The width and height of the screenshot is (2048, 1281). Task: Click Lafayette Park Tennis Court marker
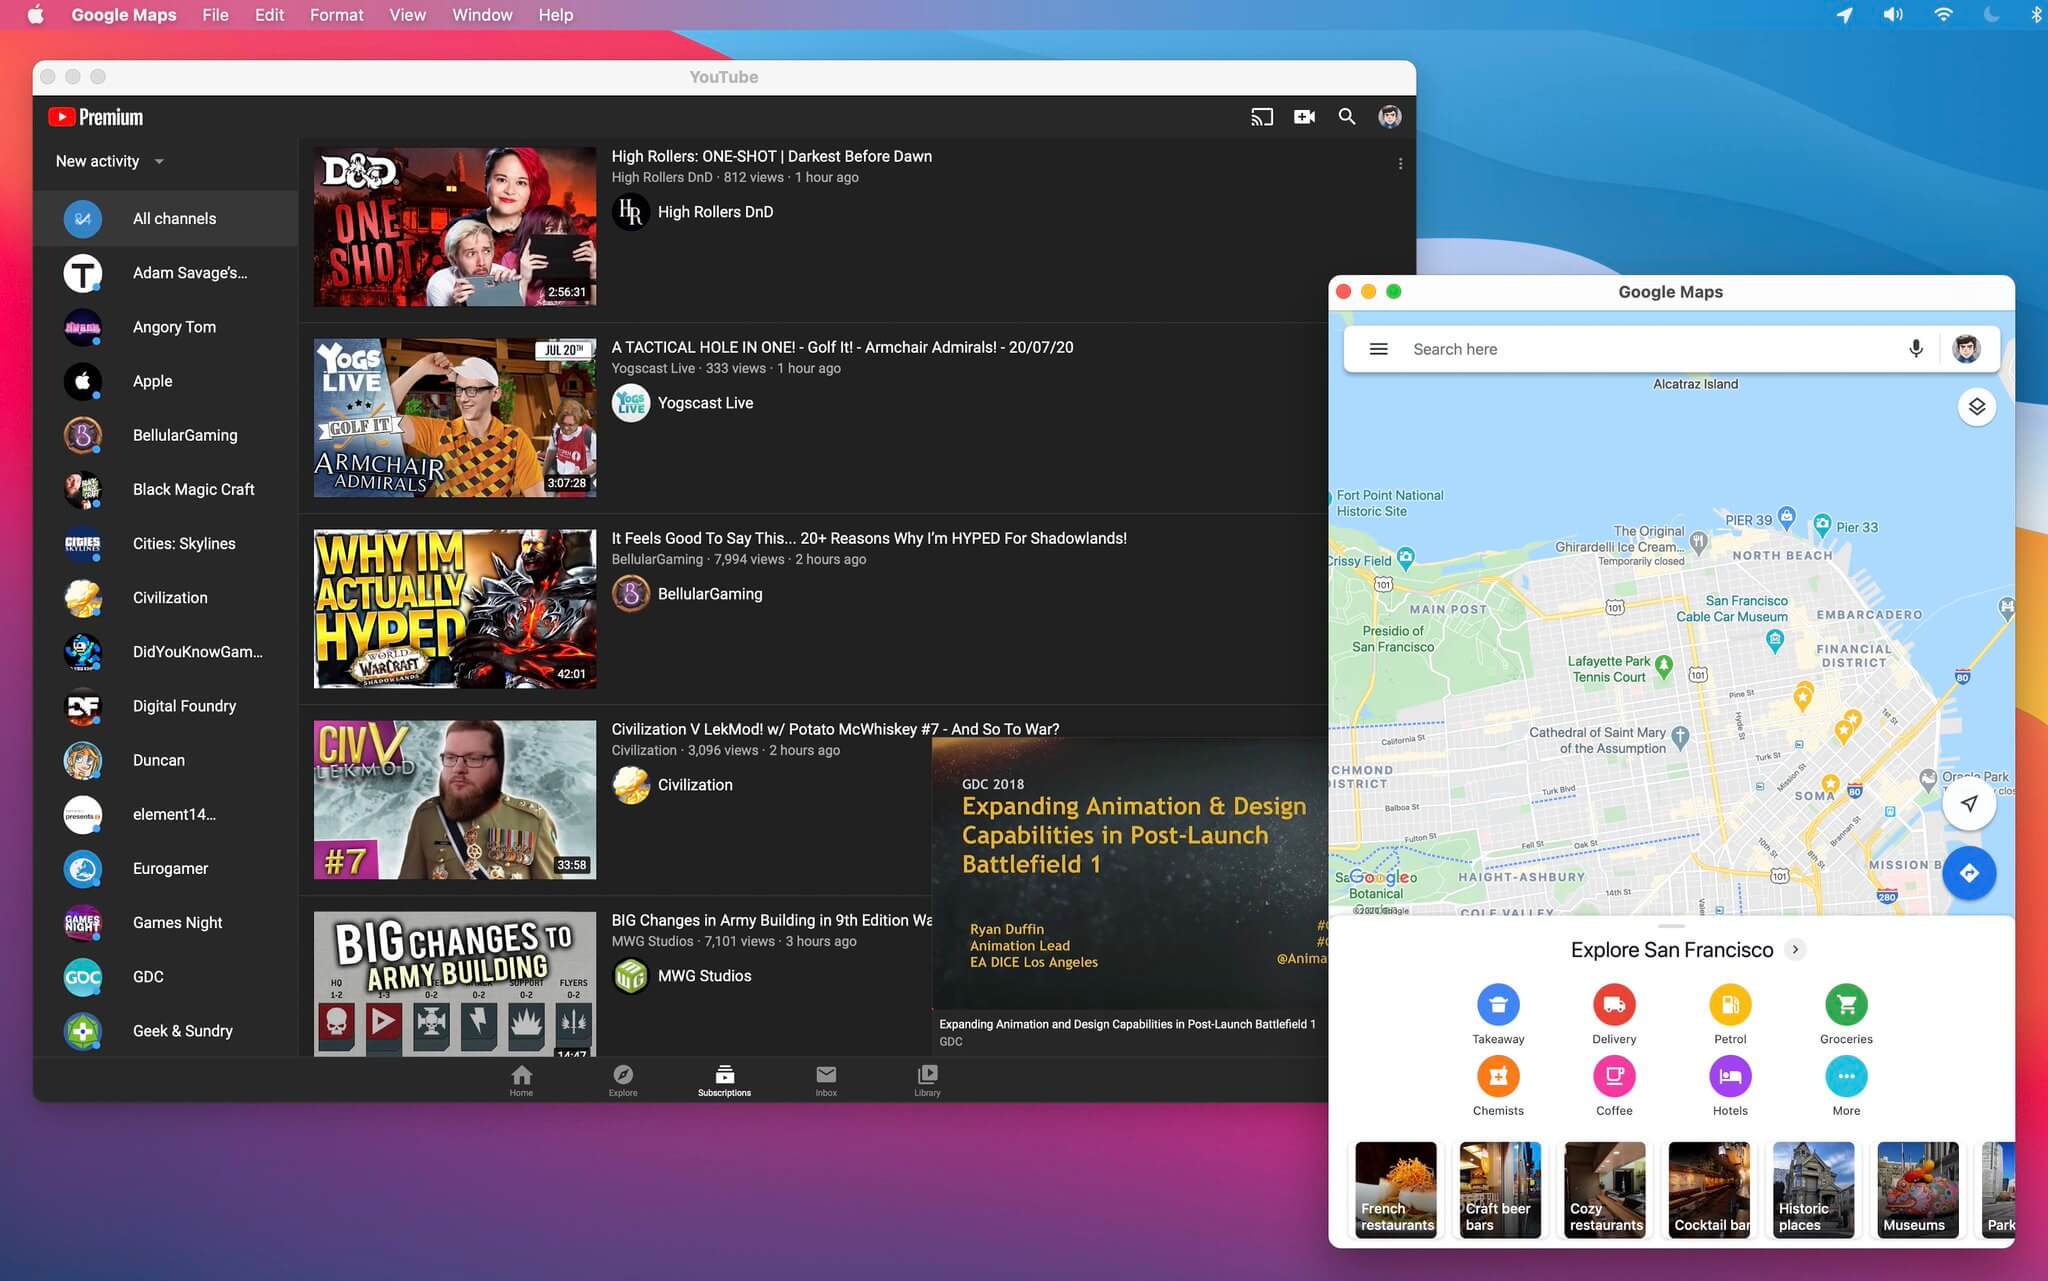coord(1664,665)
